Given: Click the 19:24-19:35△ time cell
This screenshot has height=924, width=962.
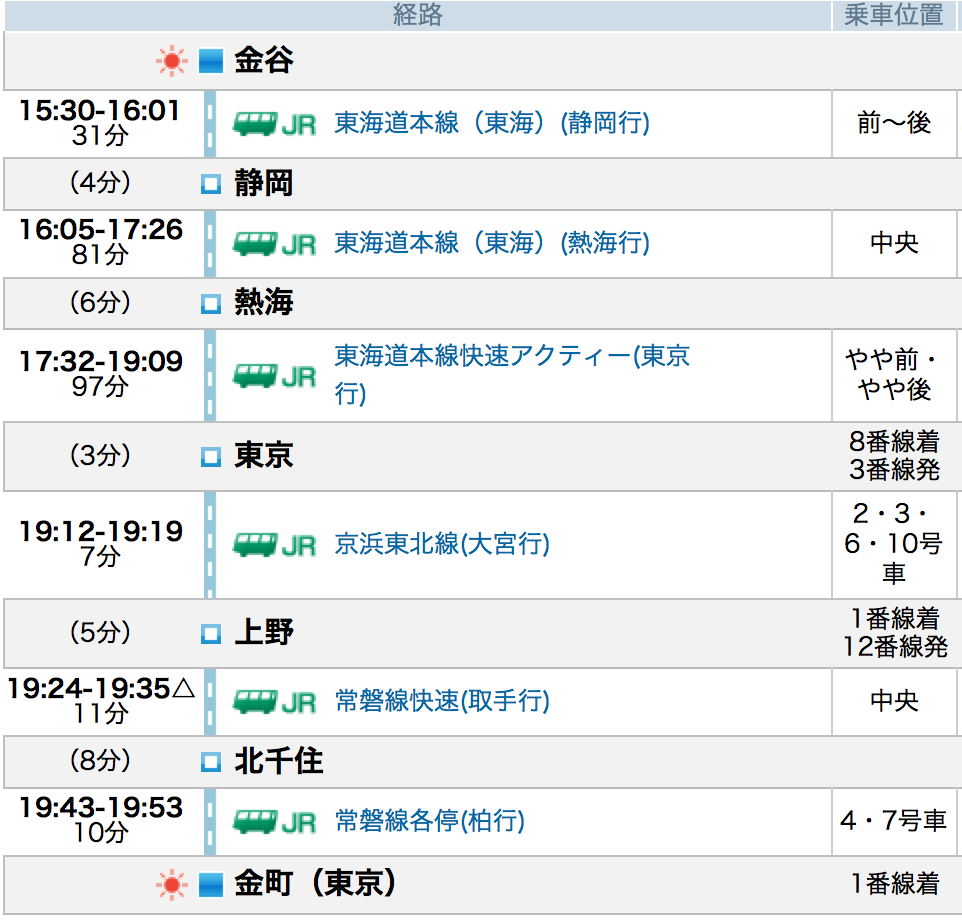Looking at the screenshot, I should [x=101, y=701].
